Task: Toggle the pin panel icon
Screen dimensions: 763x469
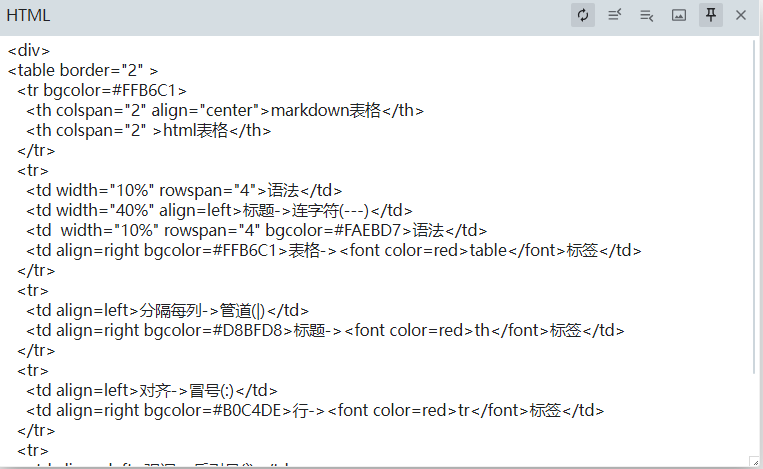Action: 711,15
